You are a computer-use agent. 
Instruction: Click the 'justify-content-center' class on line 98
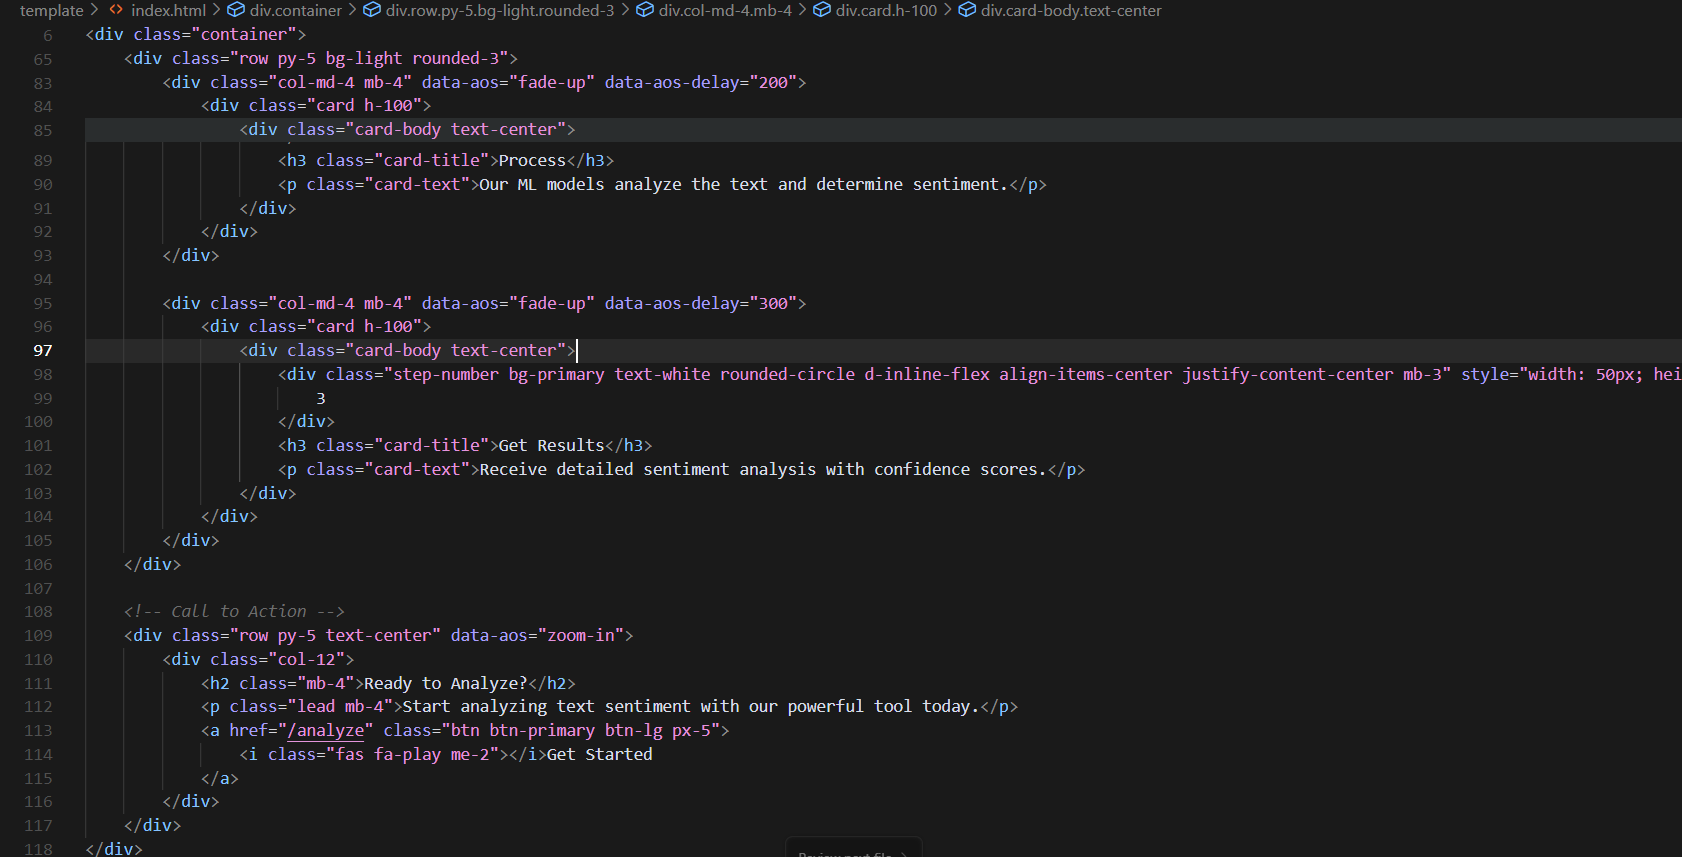pyautogui.click(x=1287, y=374)
